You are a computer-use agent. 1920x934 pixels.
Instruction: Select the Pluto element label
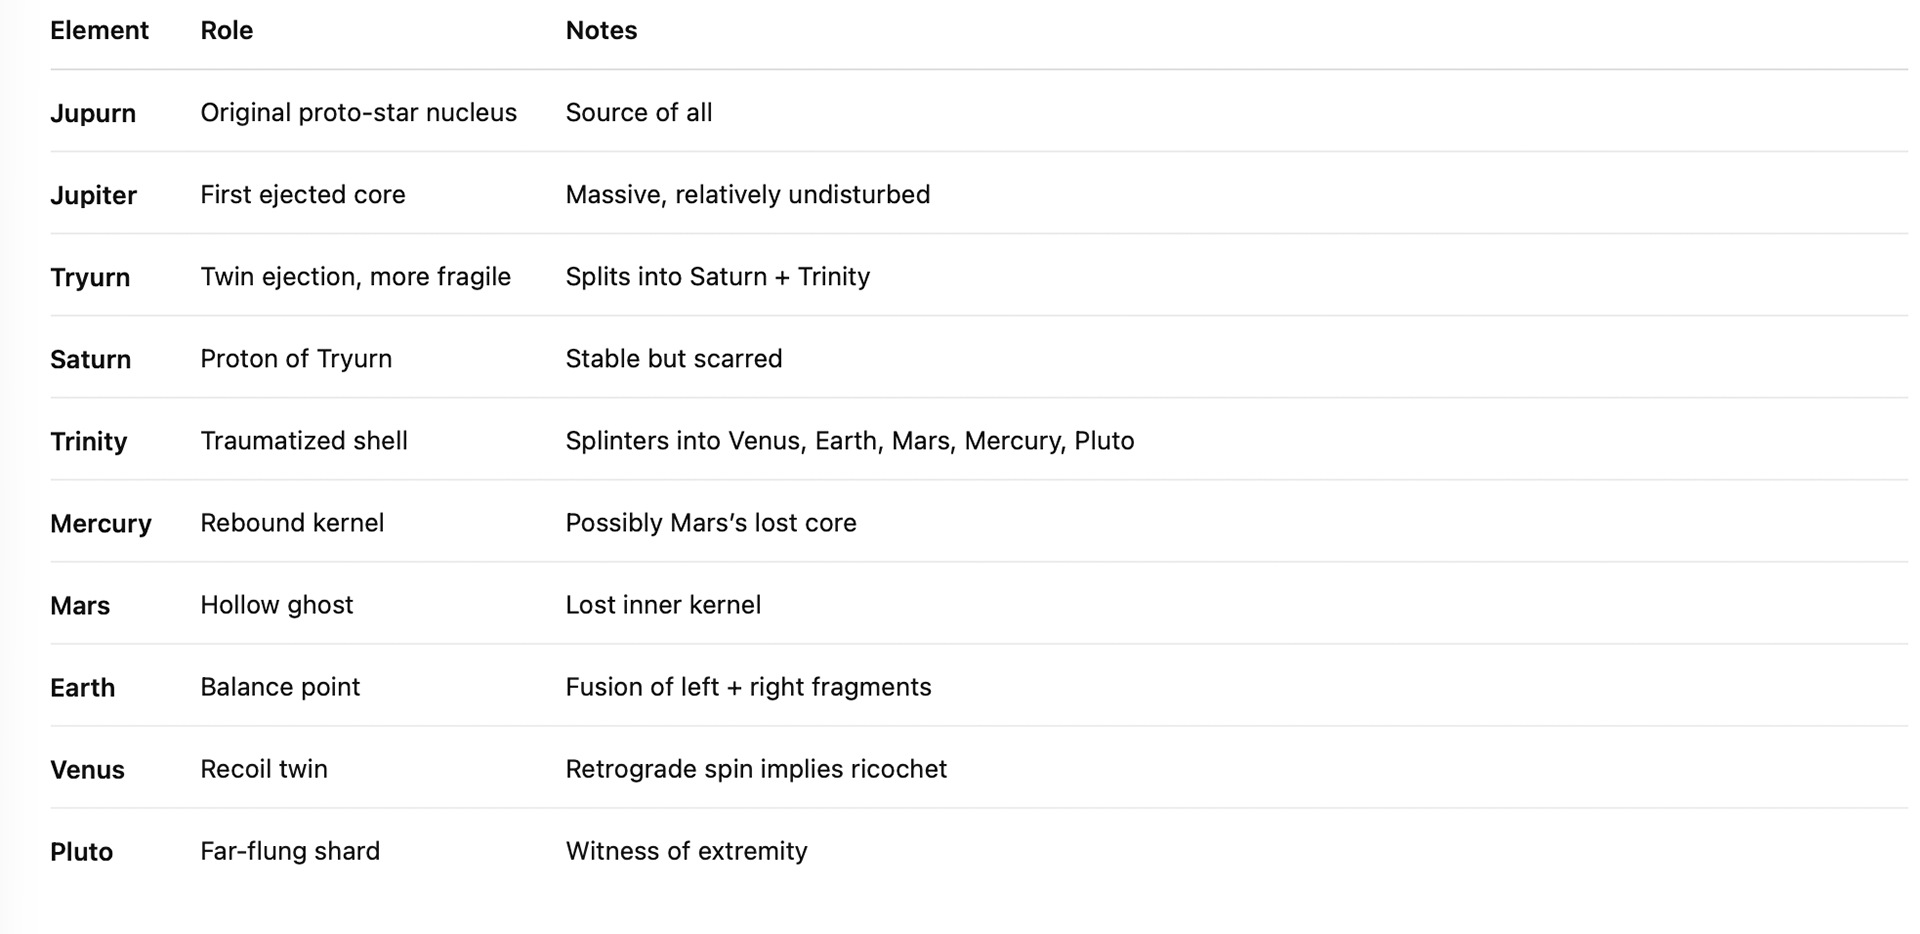(82, 851)
